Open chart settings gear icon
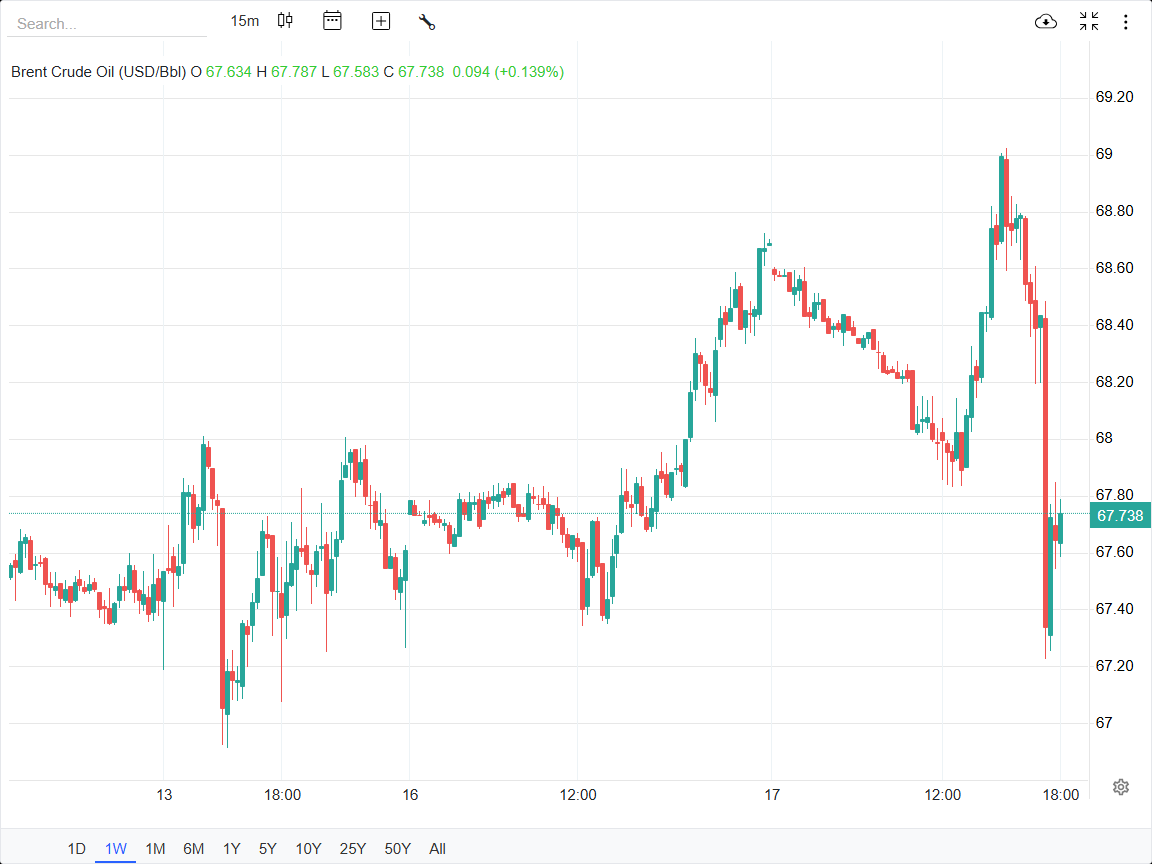The height and width of the screenshot is (864, 1152). [x=1121, y=787]
